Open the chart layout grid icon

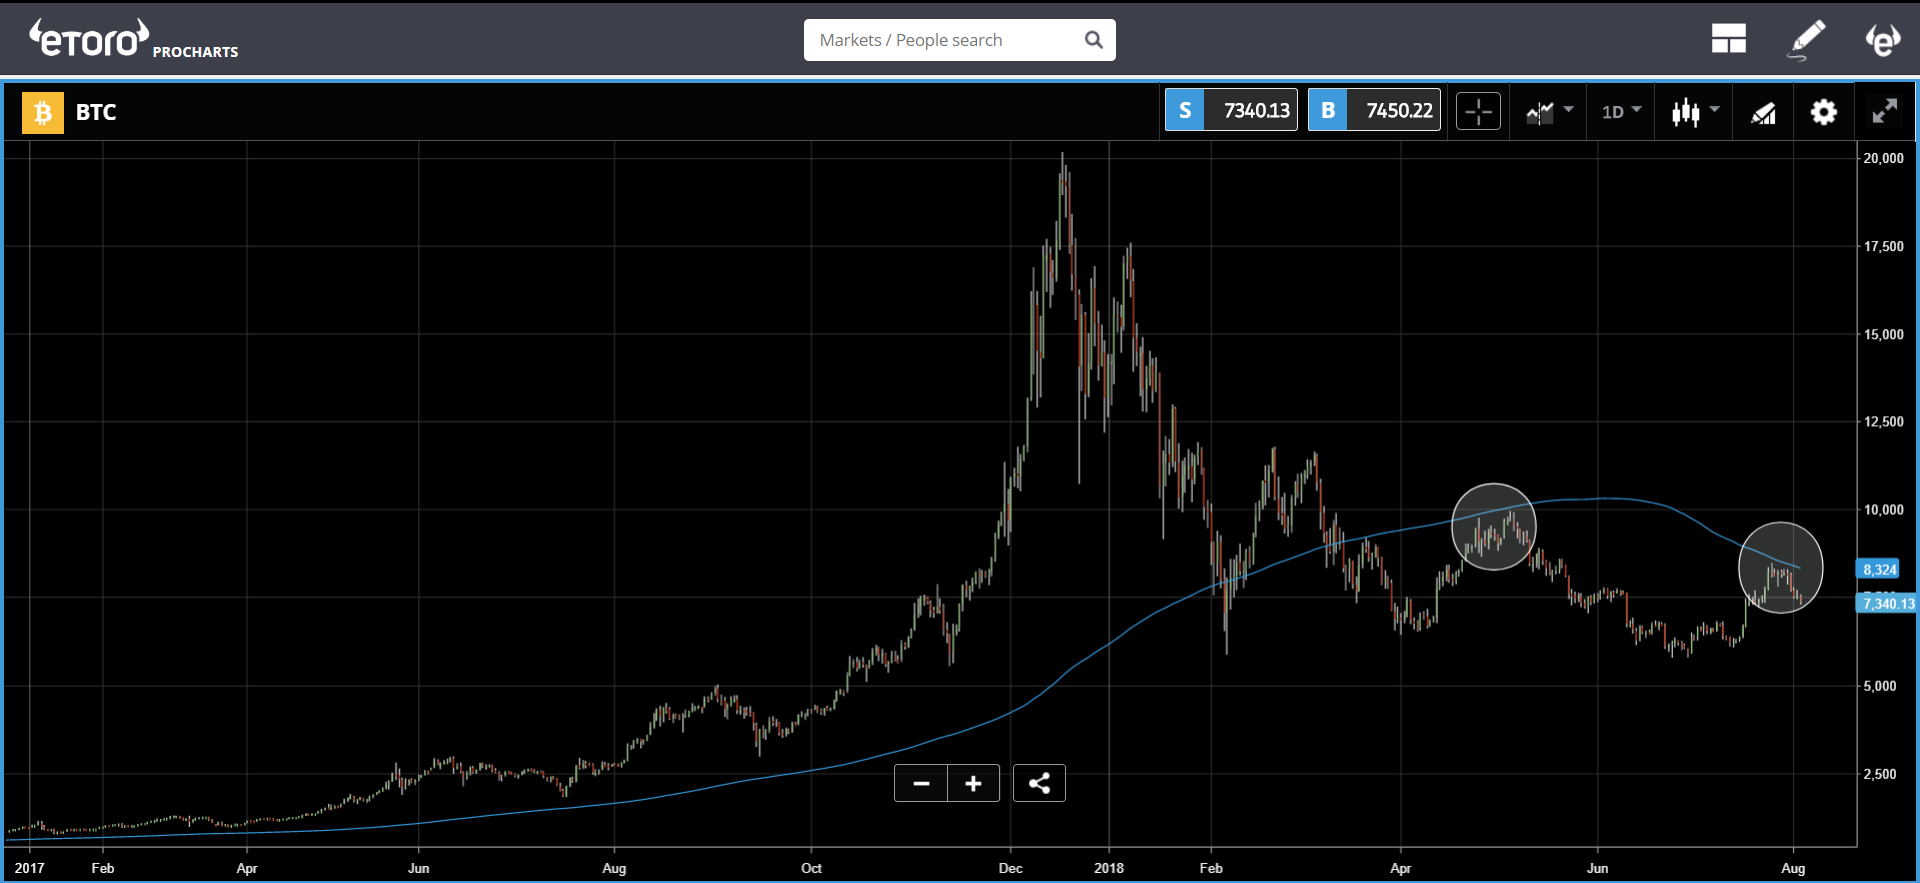(x=1727, y=39)
